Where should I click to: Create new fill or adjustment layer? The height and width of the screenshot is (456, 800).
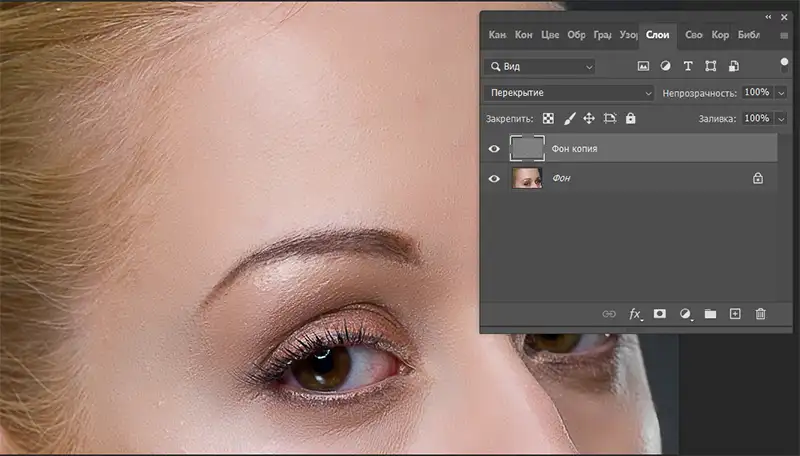686,314
